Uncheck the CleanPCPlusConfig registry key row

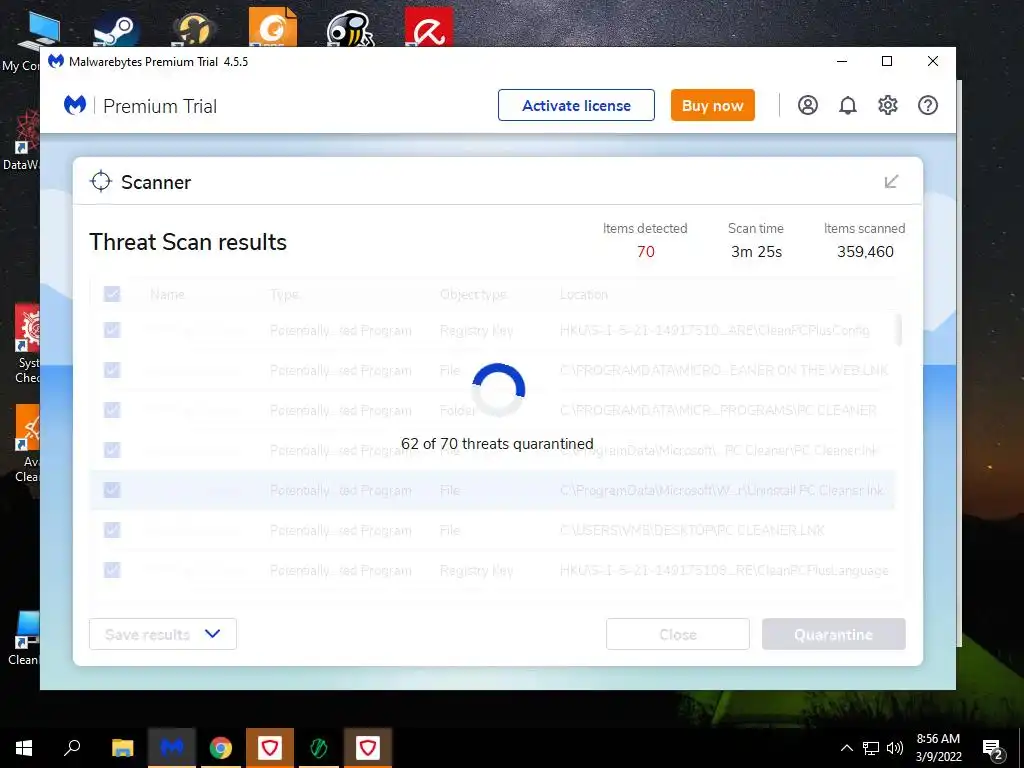pos(112,330)
